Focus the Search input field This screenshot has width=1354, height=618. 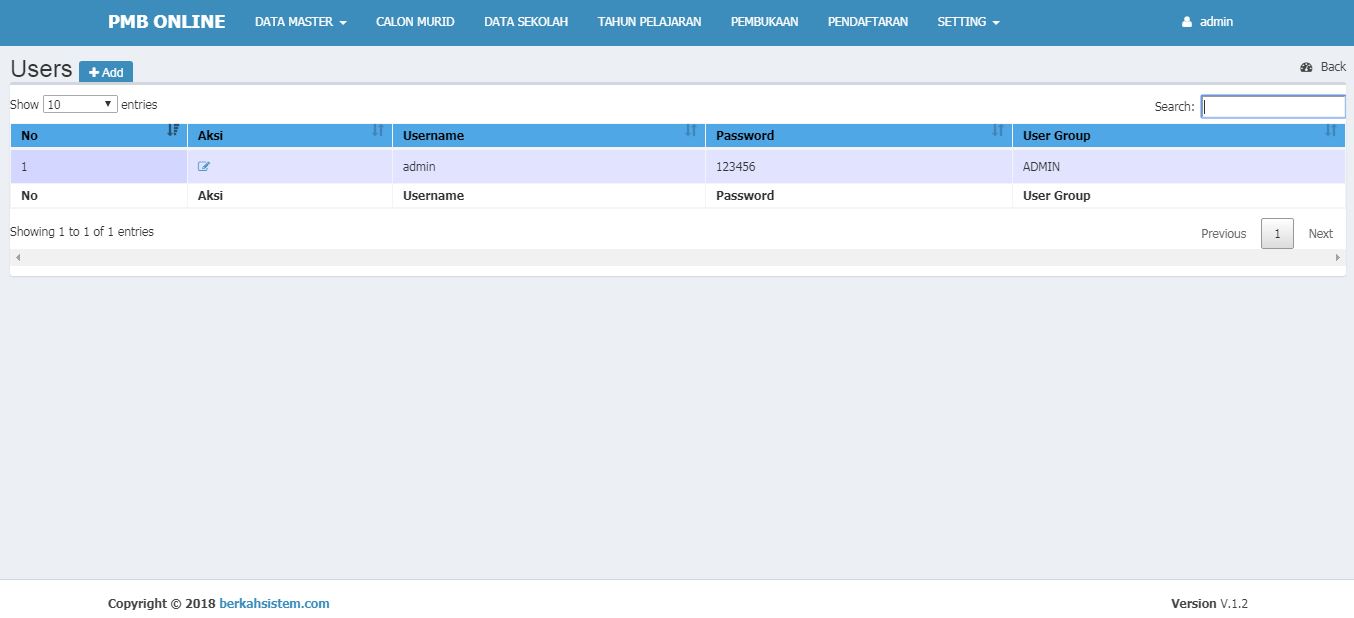tap(1273, 107)
